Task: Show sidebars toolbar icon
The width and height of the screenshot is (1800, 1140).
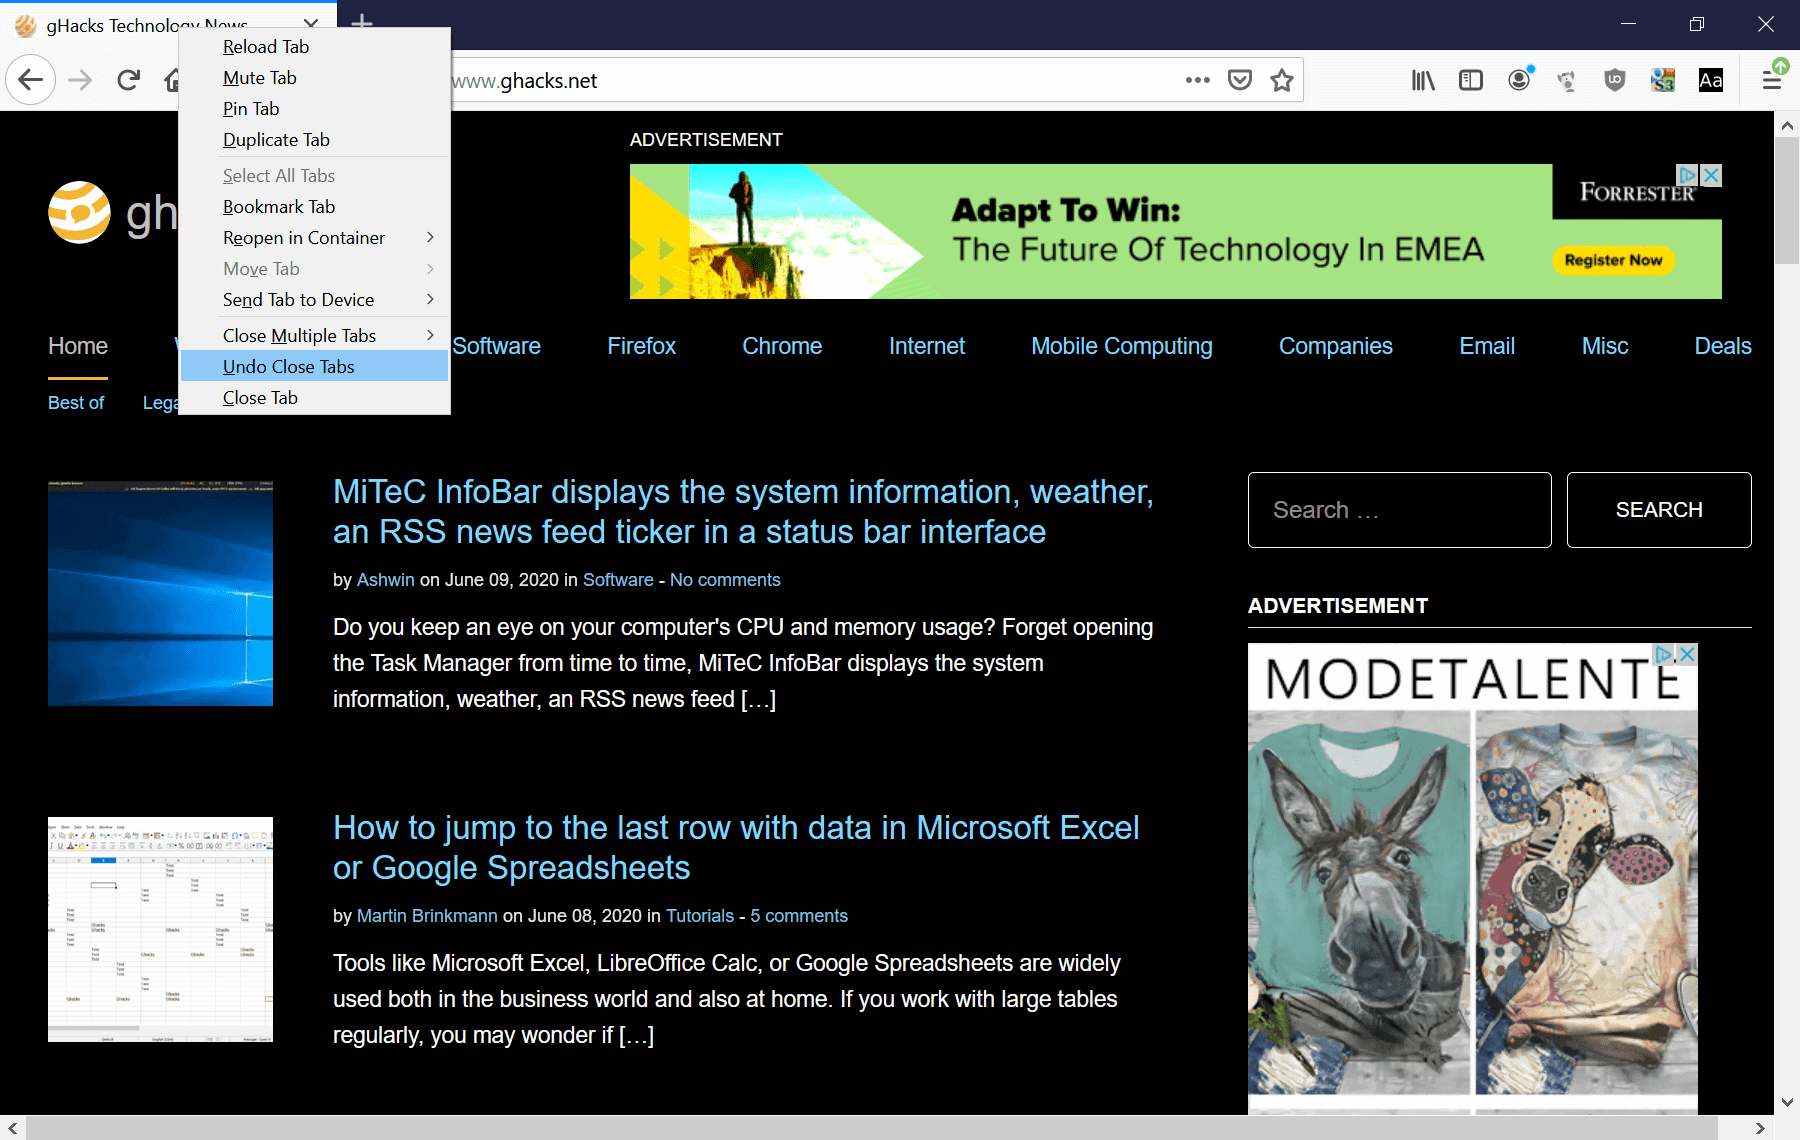Action: (1471, 80)
